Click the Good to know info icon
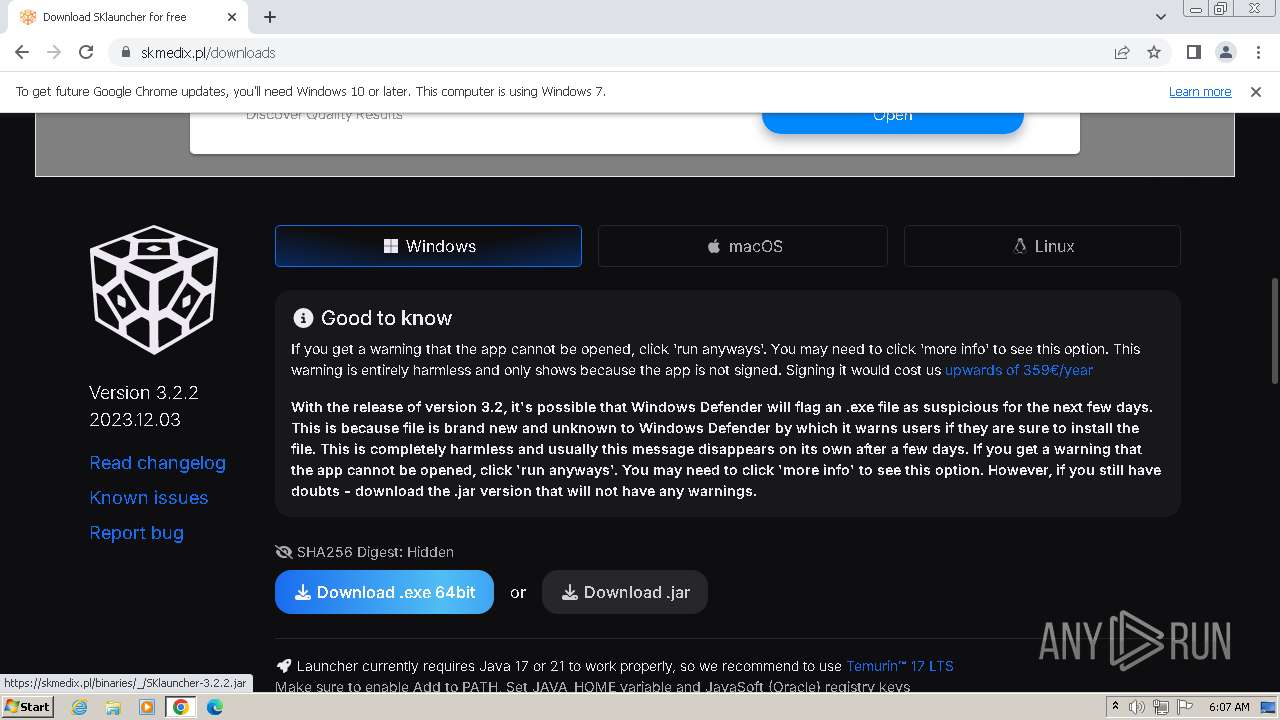This screenshot has height=720, width=1280. coord(303,318)
